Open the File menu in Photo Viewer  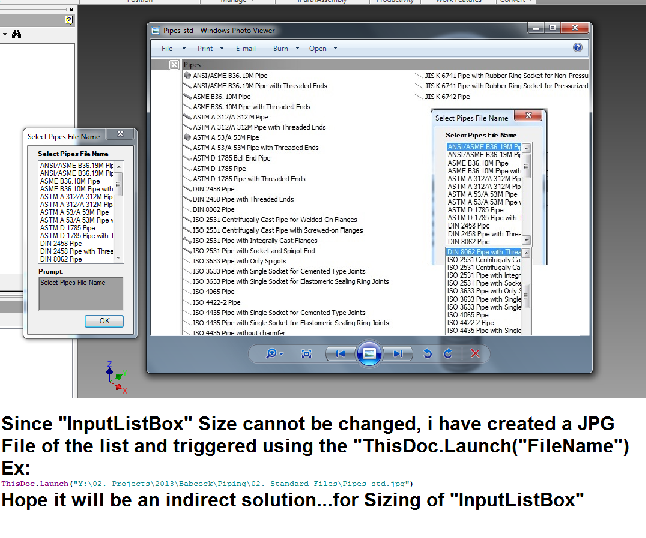click(167, 49)
